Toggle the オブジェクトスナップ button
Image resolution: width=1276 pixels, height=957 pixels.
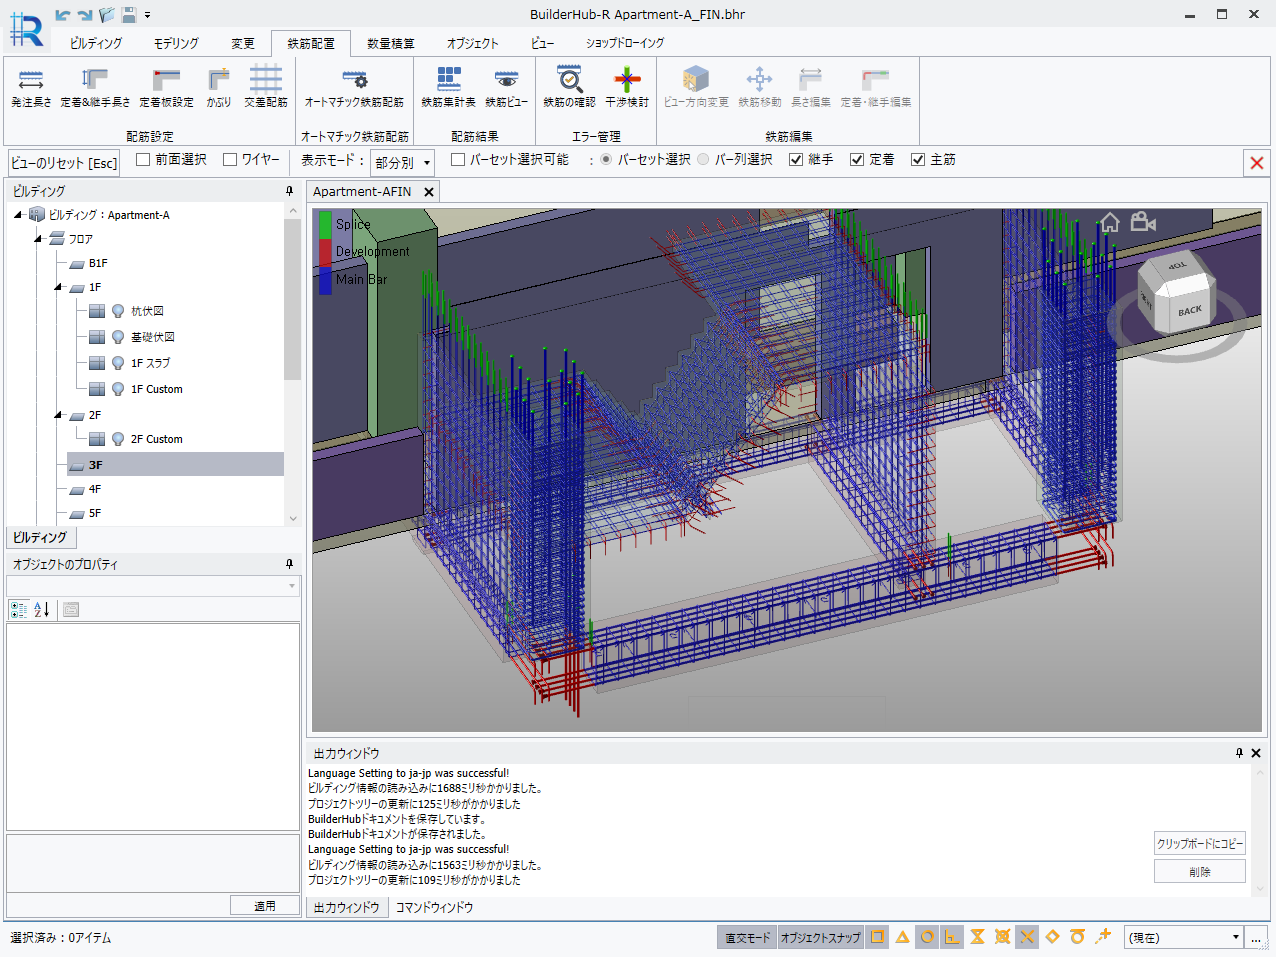[820, 937]
